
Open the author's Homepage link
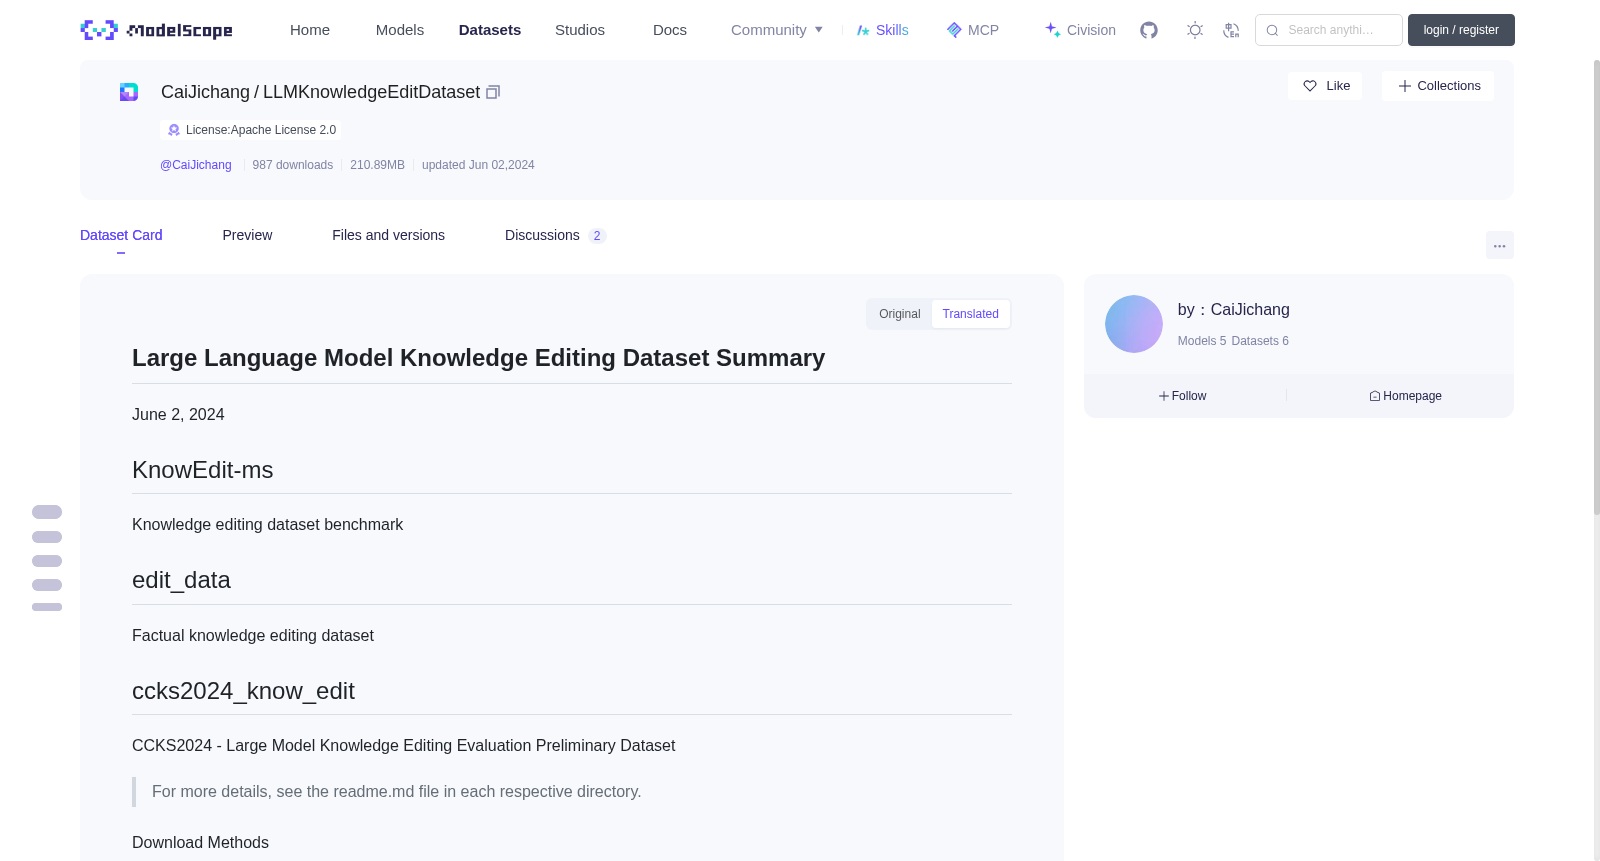[x=1405, y=396]
